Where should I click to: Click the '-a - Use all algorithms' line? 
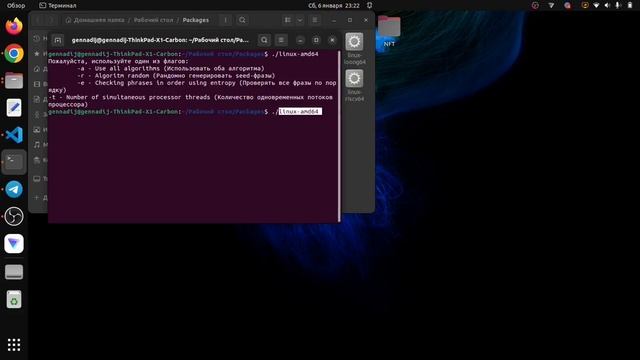(x=171, y=69)
